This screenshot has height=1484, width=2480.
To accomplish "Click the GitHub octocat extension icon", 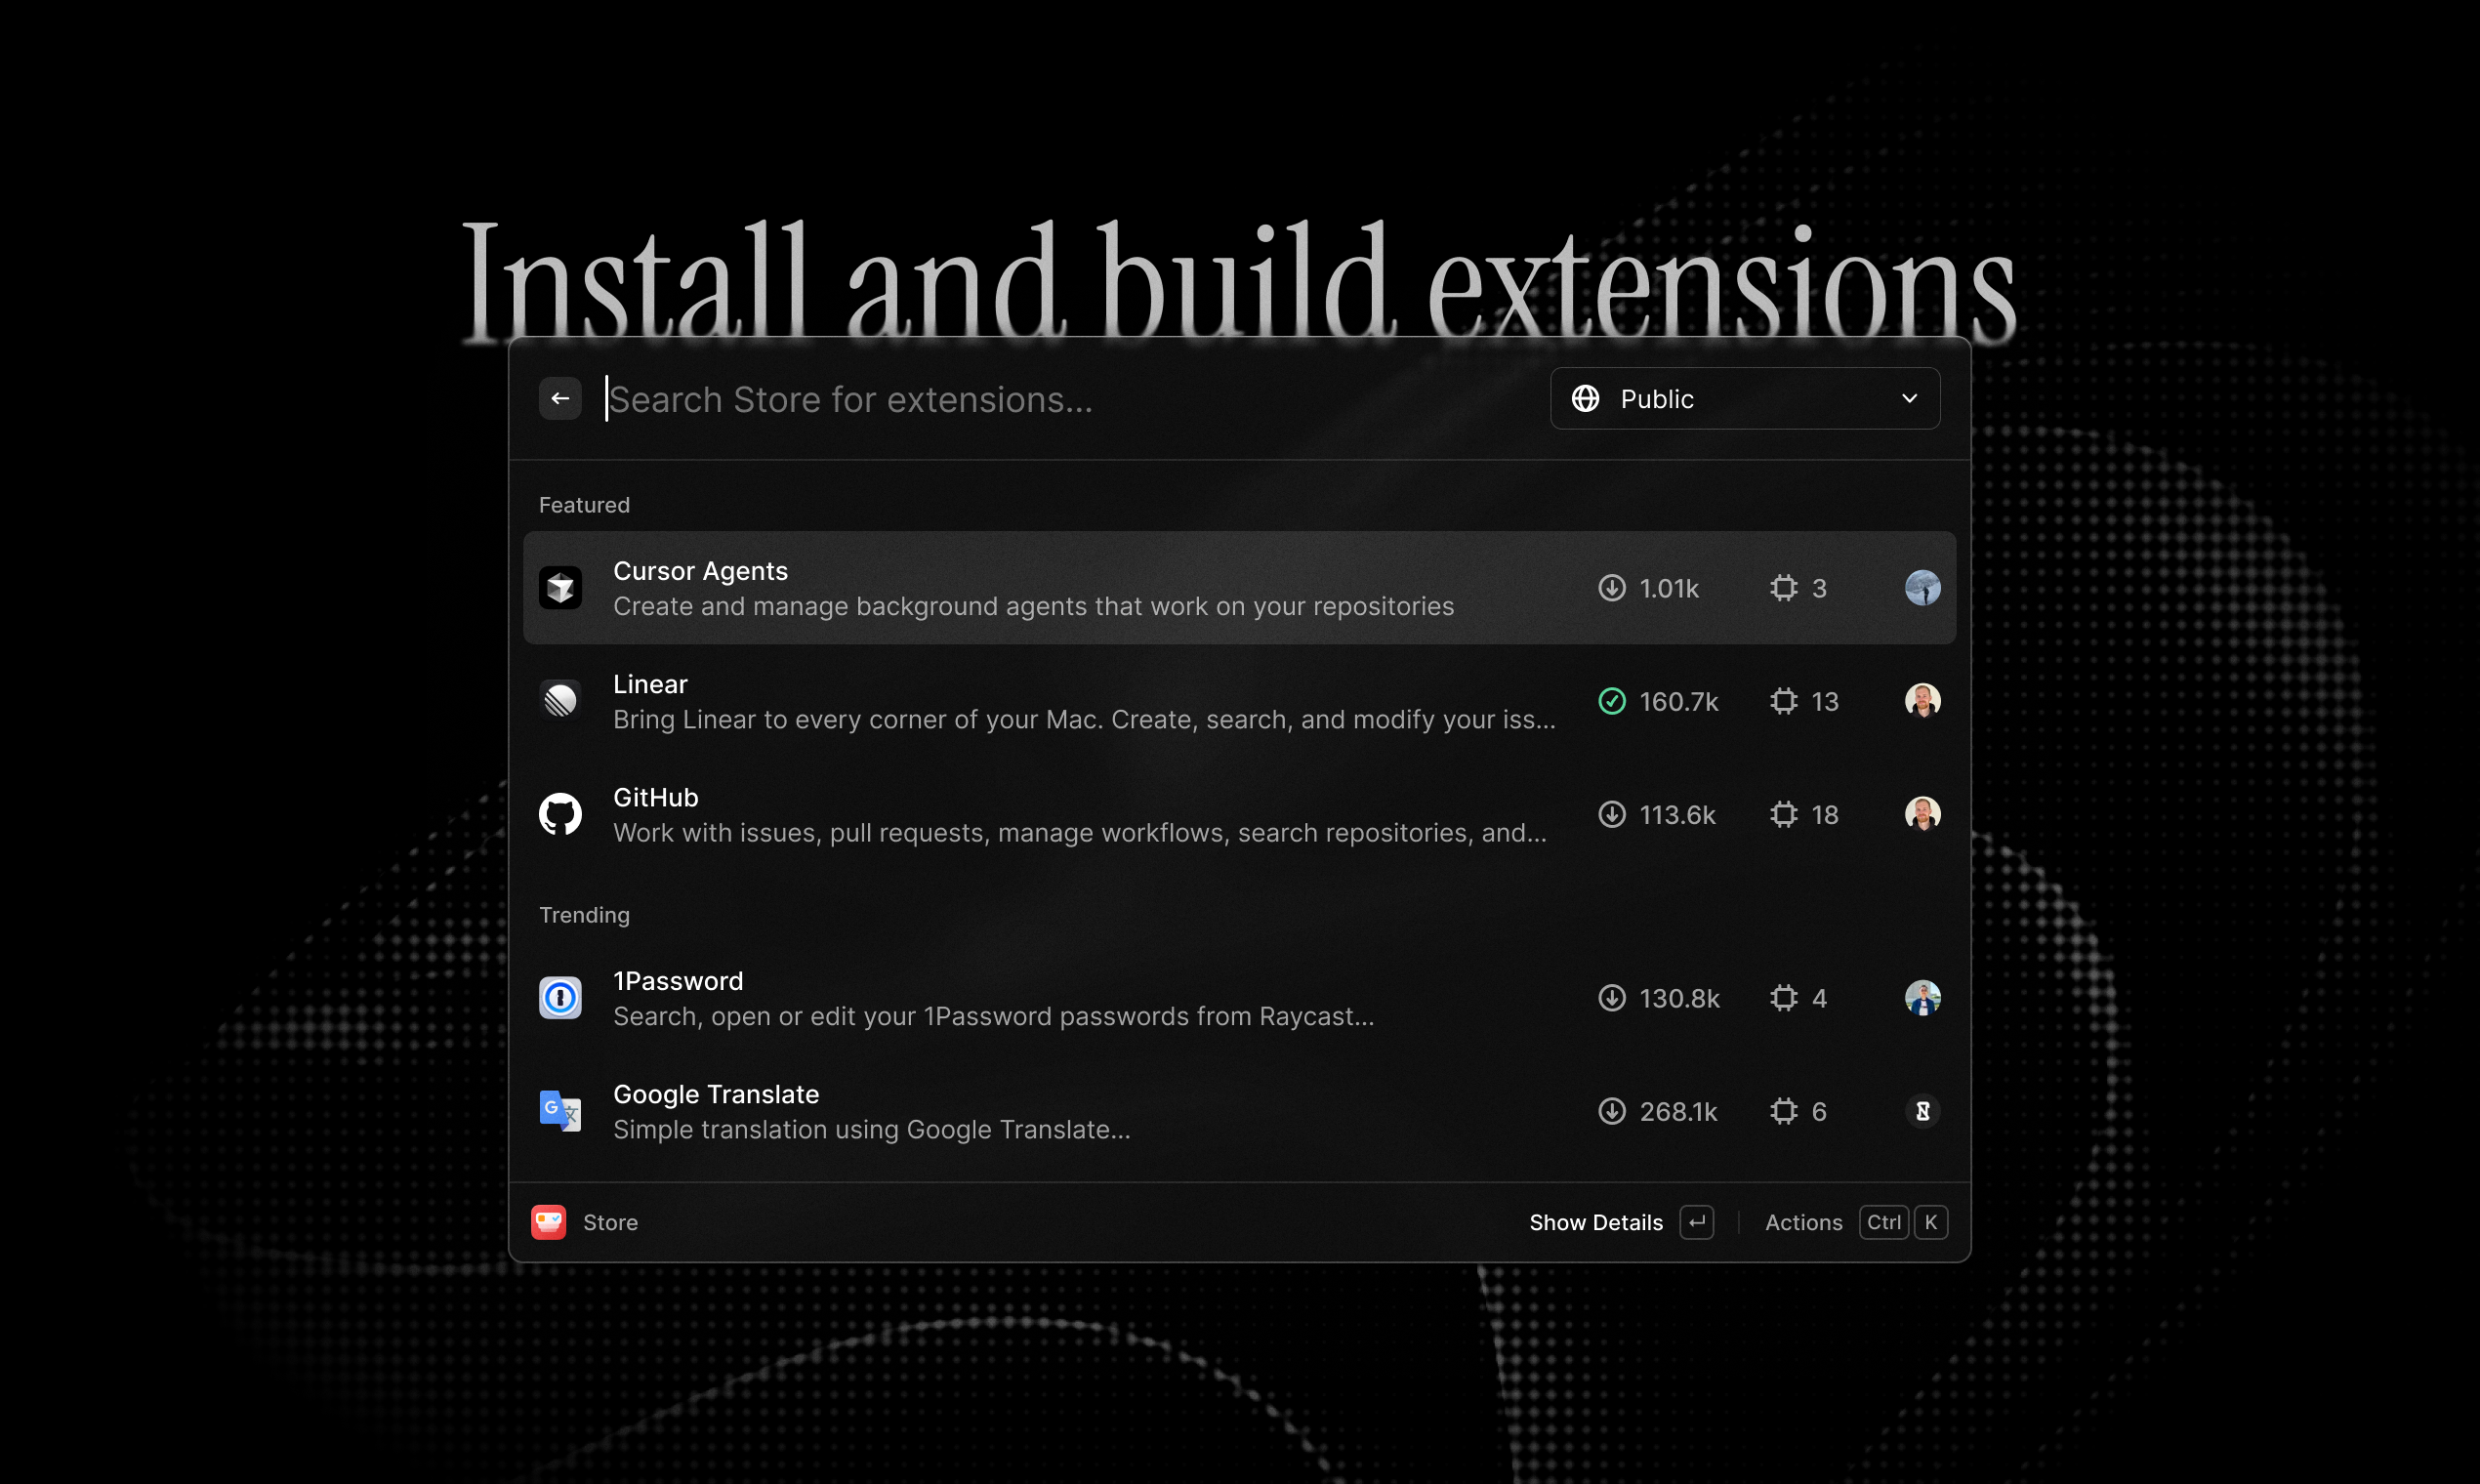I will tap(561, 814).
